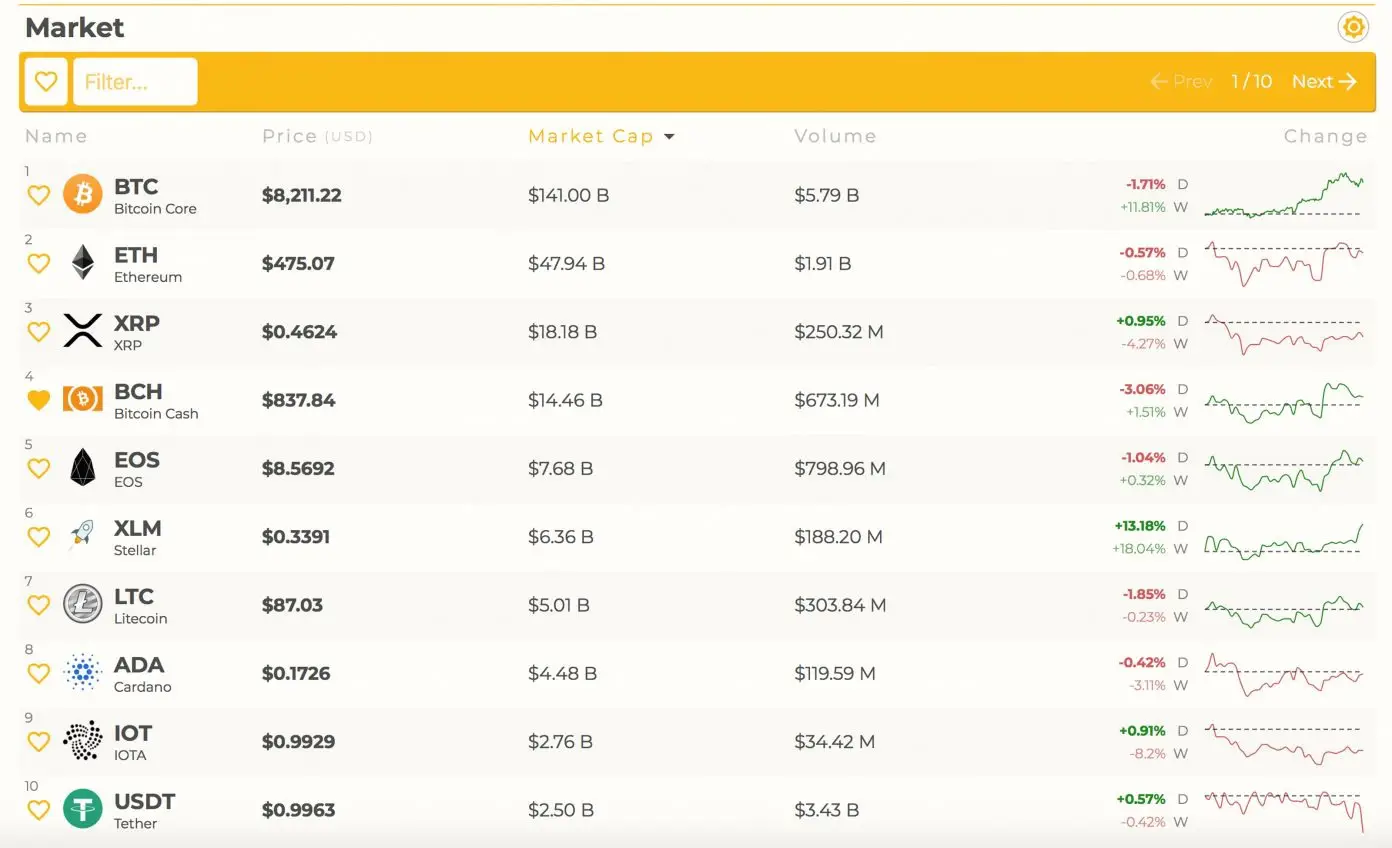
Task: Click the Ethereum diamond logo
Action: (83, 263)
